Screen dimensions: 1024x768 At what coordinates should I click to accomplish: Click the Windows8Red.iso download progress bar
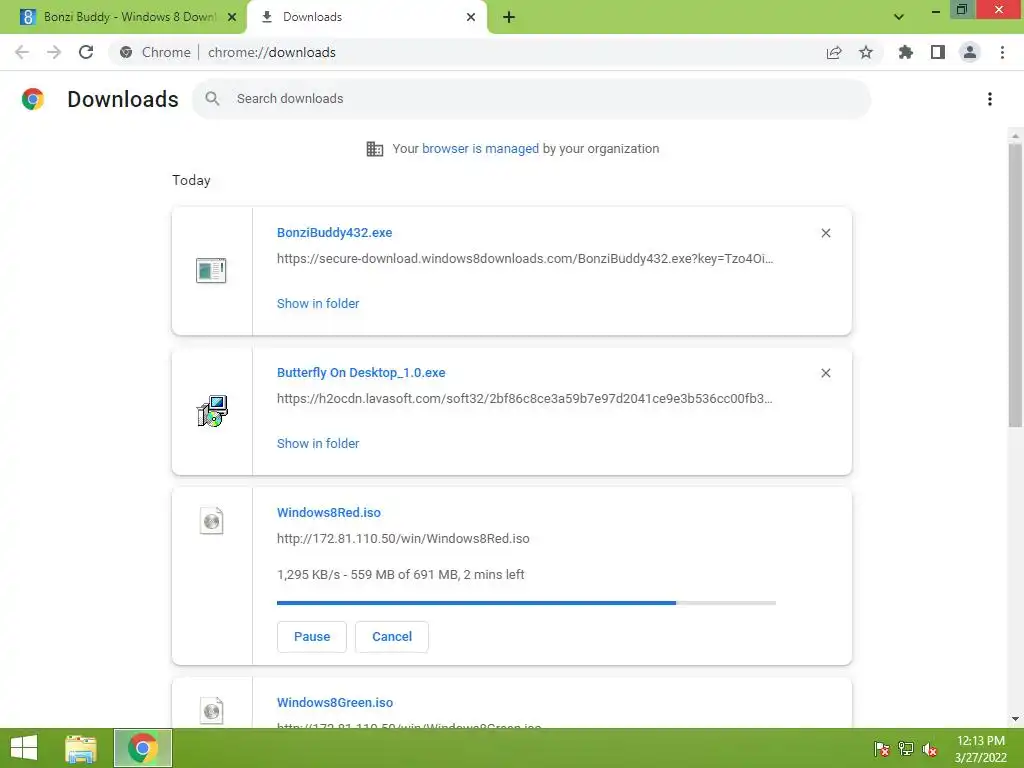(526, 603)
